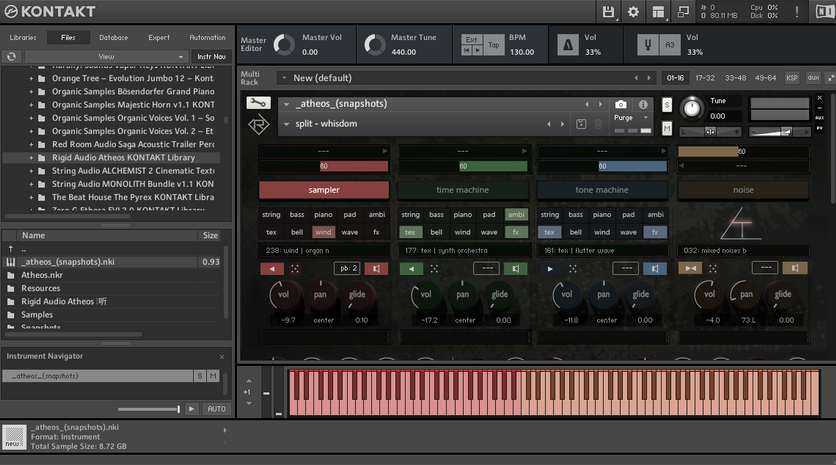Open the workspace layout panel icon
This screenshot has width=836, height=465.
pos(658,12)
